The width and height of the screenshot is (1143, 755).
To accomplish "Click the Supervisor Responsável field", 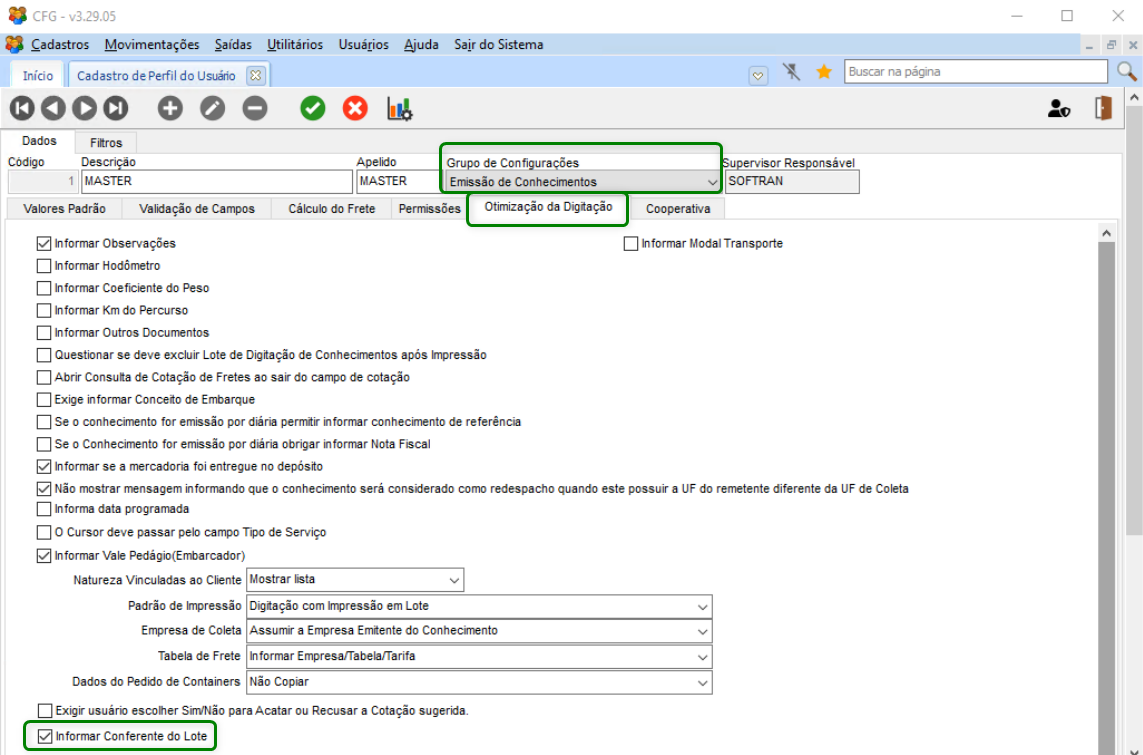I will [x=792, y=181].
